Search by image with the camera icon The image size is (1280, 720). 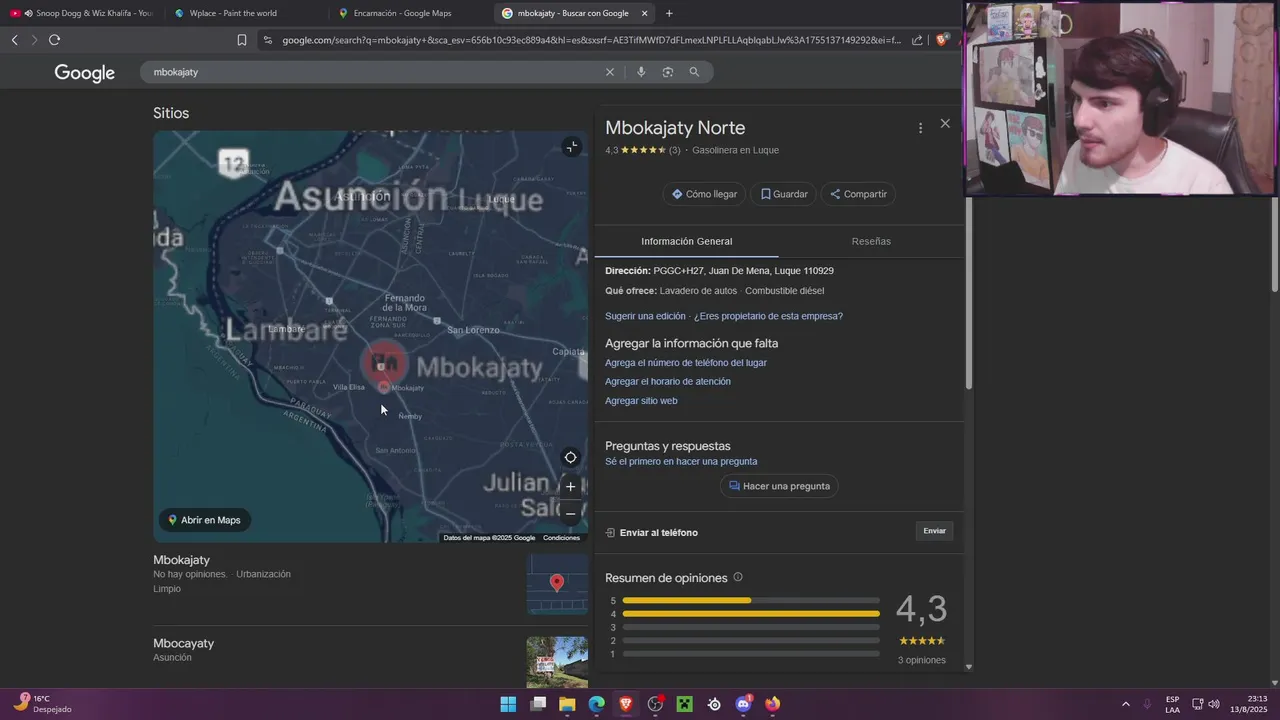click(x=667, y=72)
